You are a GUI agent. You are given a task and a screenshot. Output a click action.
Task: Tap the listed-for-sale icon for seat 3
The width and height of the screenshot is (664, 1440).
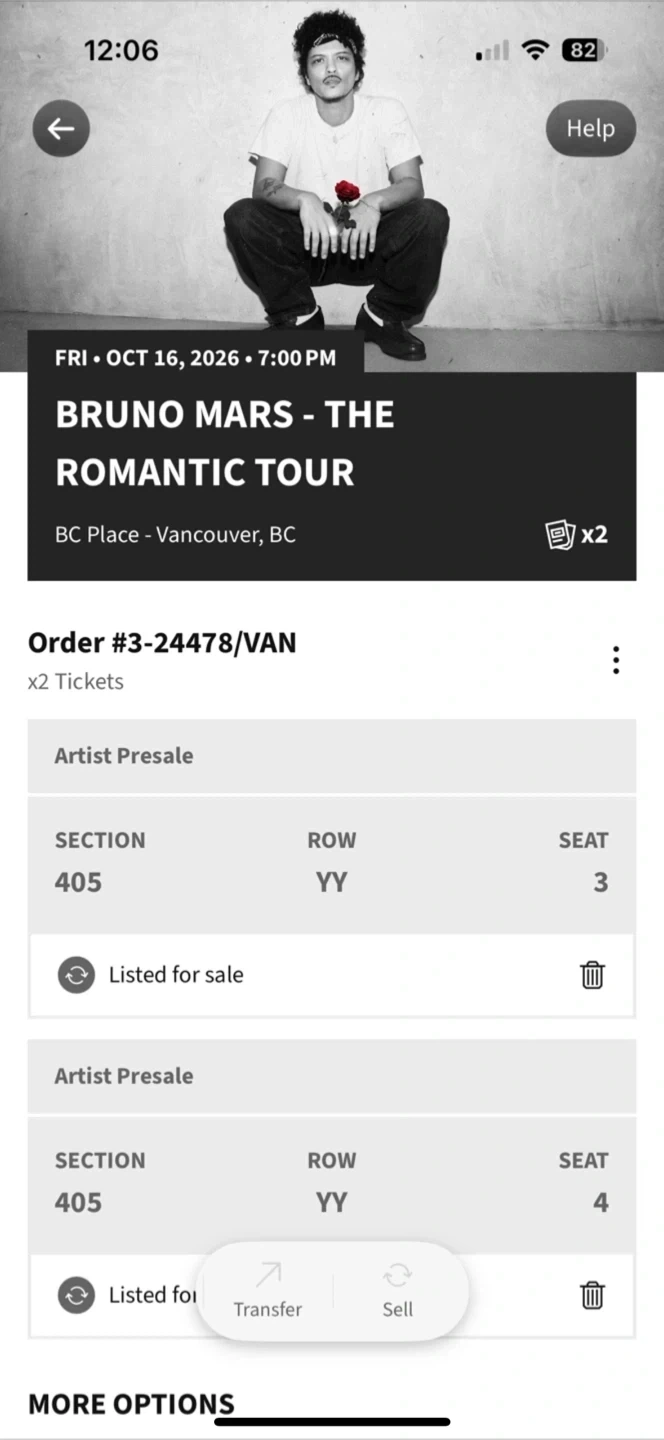(x=76, y=975)
